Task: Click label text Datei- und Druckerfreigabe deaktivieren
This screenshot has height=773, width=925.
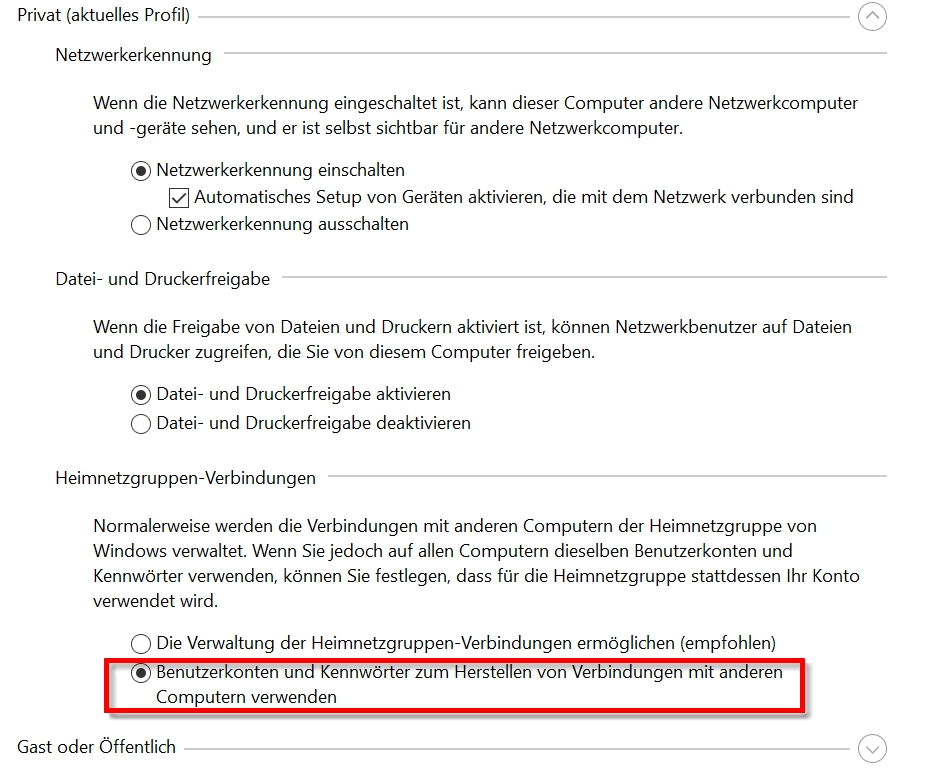Action: pos(314,424)
